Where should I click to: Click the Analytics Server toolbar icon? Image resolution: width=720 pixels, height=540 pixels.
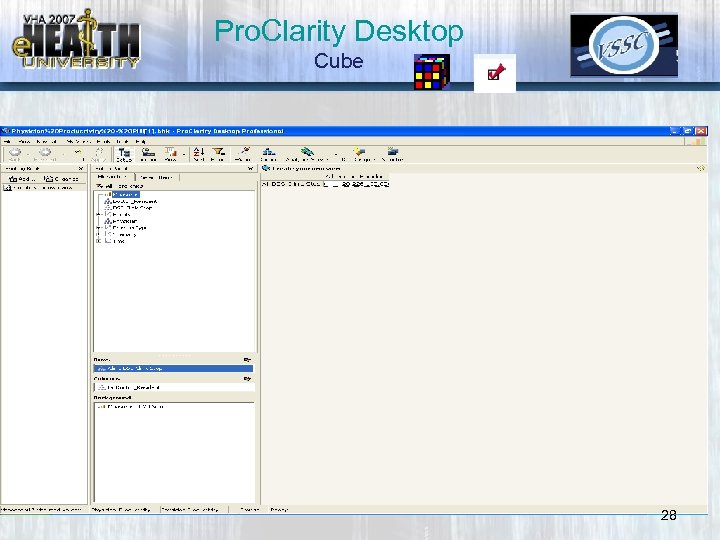pos(307,154)
